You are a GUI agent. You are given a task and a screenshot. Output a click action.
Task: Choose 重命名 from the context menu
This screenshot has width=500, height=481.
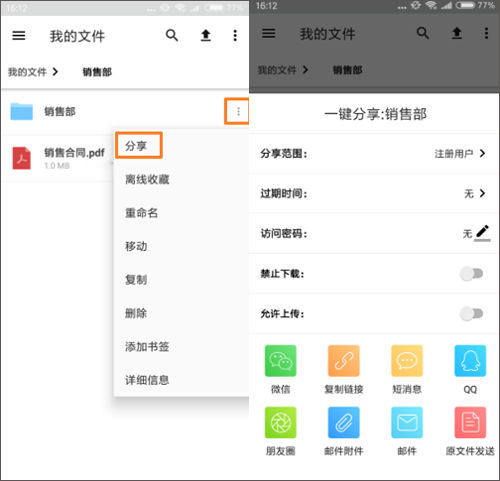click(141, 213)
